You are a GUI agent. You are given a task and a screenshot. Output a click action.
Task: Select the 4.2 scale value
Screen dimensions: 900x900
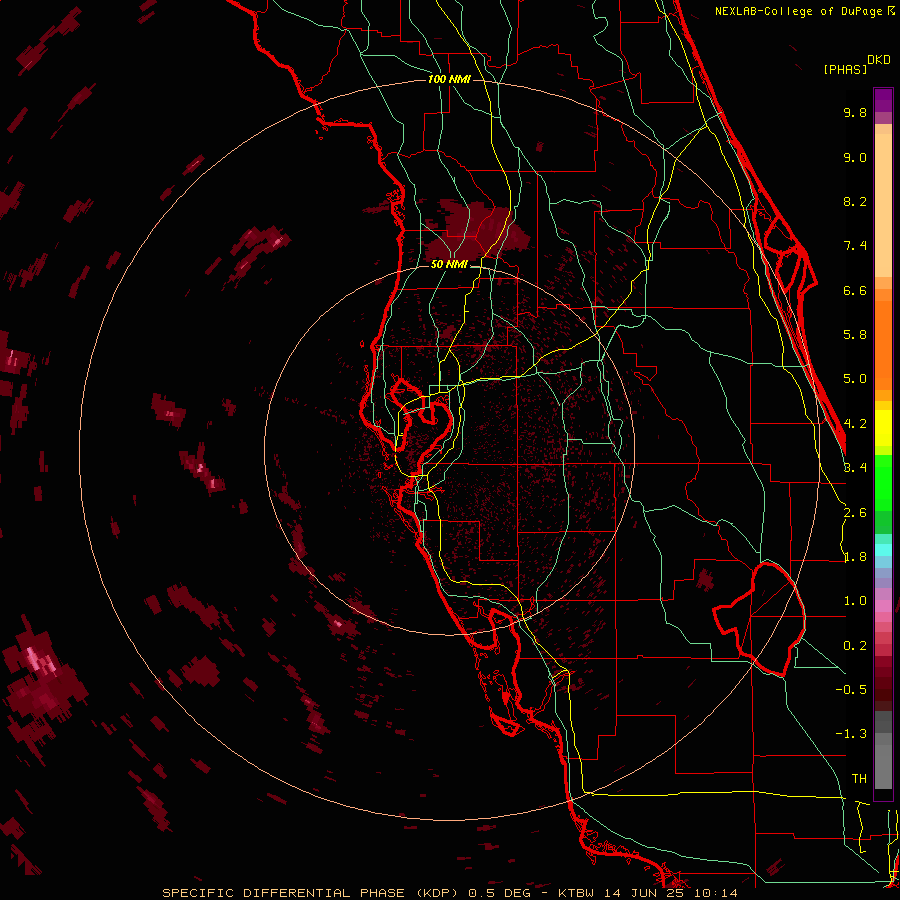[x=855, y=424]
